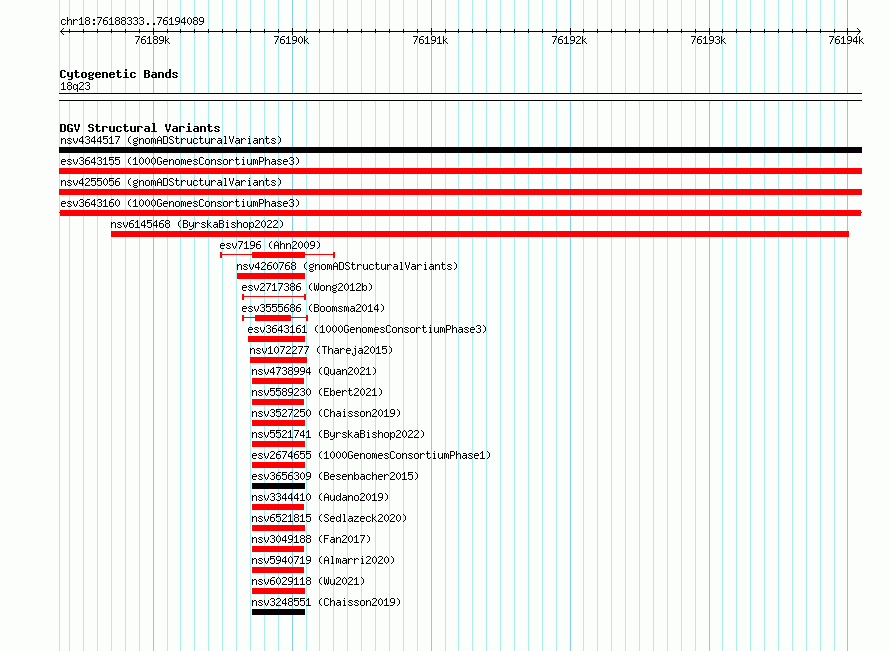The height and width of the screenshot is (651, 890).
Task: Click the DGV Structural Variants track title
Action: click(140, 128)
